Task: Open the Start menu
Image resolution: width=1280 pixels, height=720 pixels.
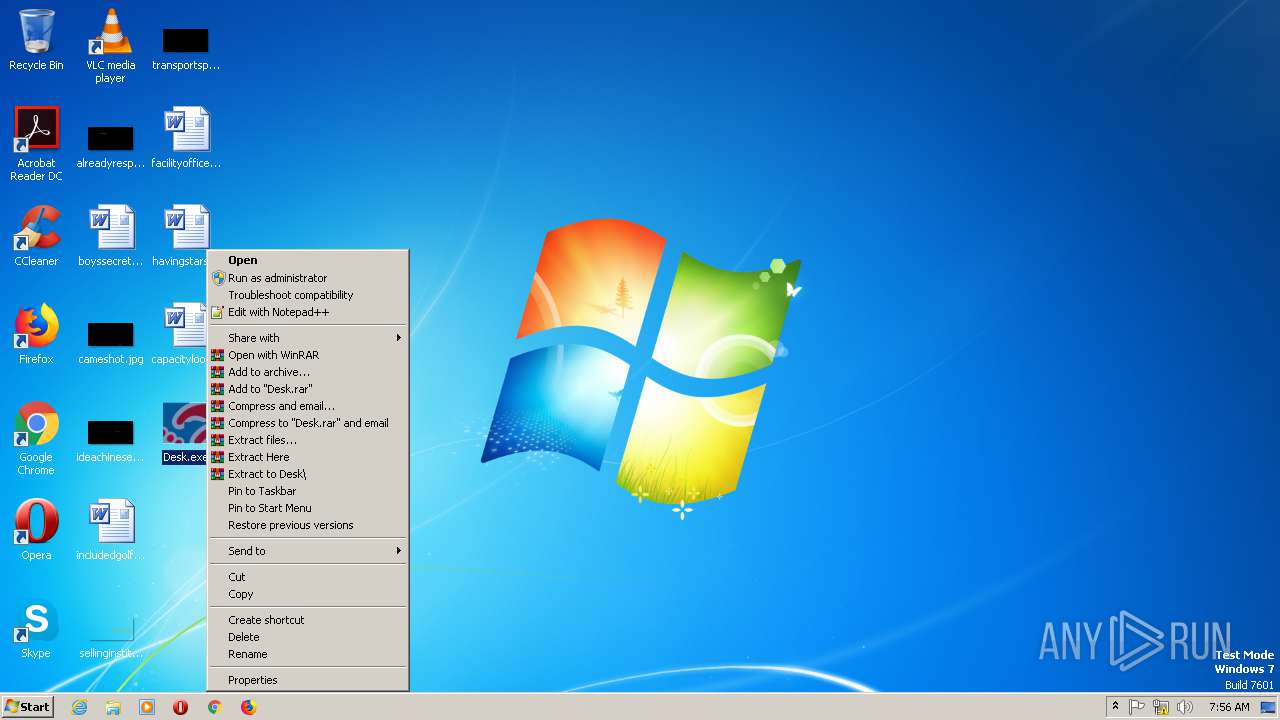Action: point(28,707)
